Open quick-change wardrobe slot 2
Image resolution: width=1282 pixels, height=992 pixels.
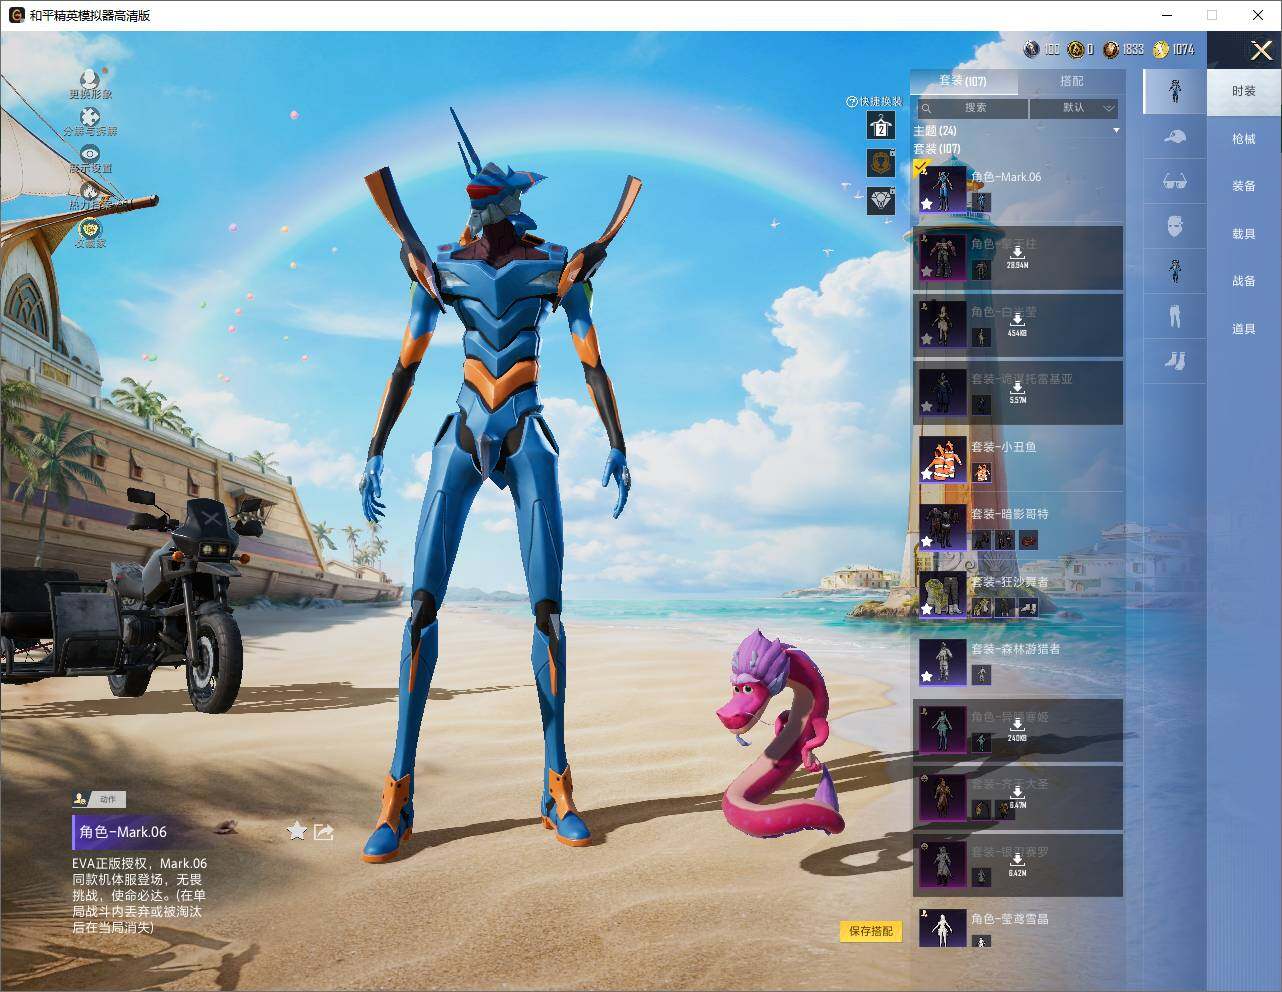point(880,126)
